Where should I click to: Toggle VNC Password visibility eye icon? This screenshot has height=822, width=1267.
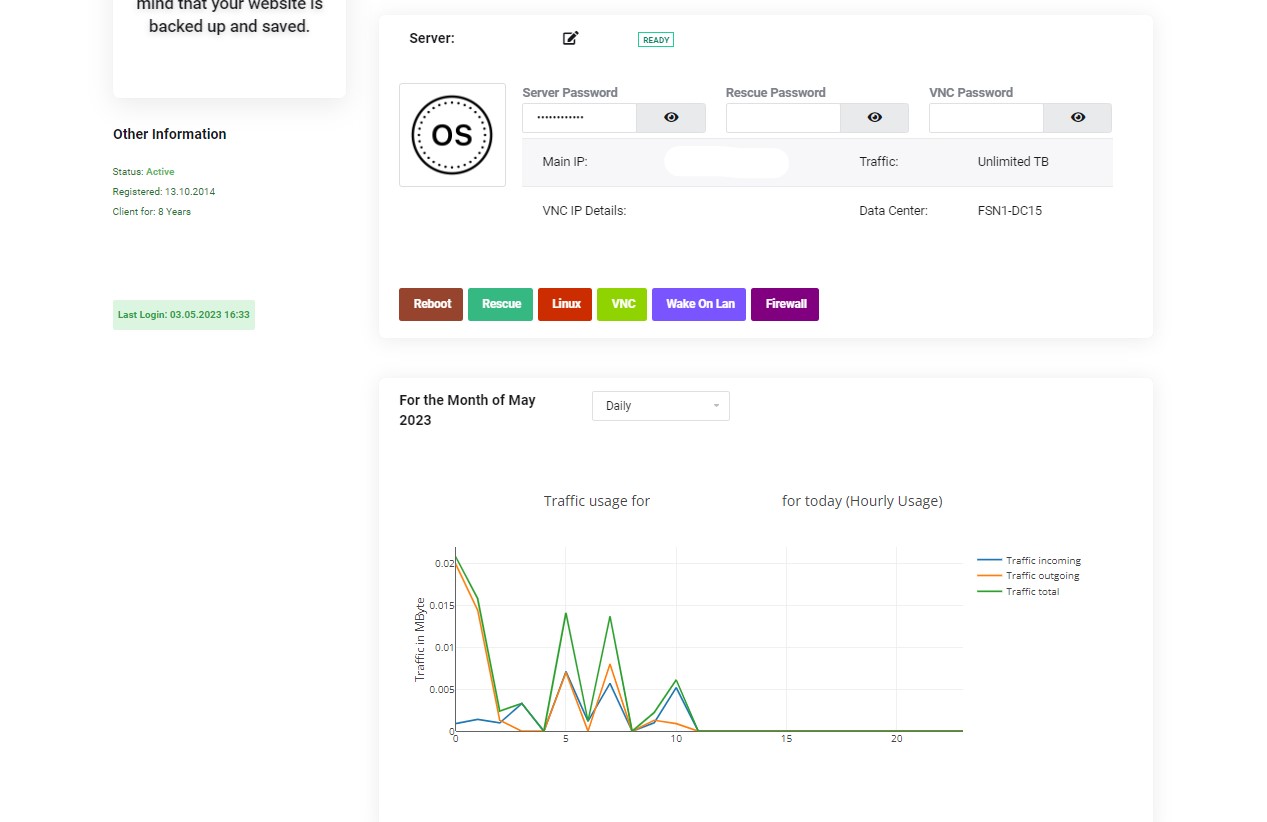(x=1077, y=118)
